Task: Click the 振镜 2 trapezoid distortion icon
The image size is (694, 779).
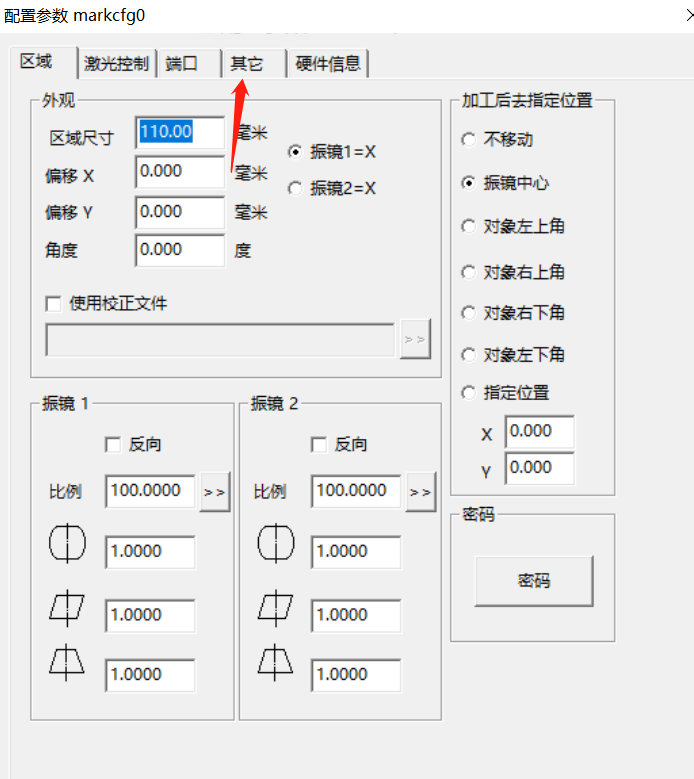Action: click(275, 663)
